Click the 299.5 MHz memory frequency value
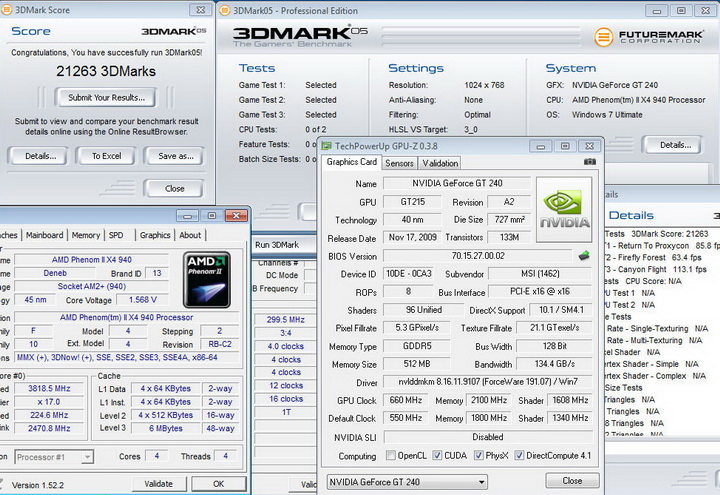Image resolution: width=720 pixels, height=495 pixels. tap(286, 320)
